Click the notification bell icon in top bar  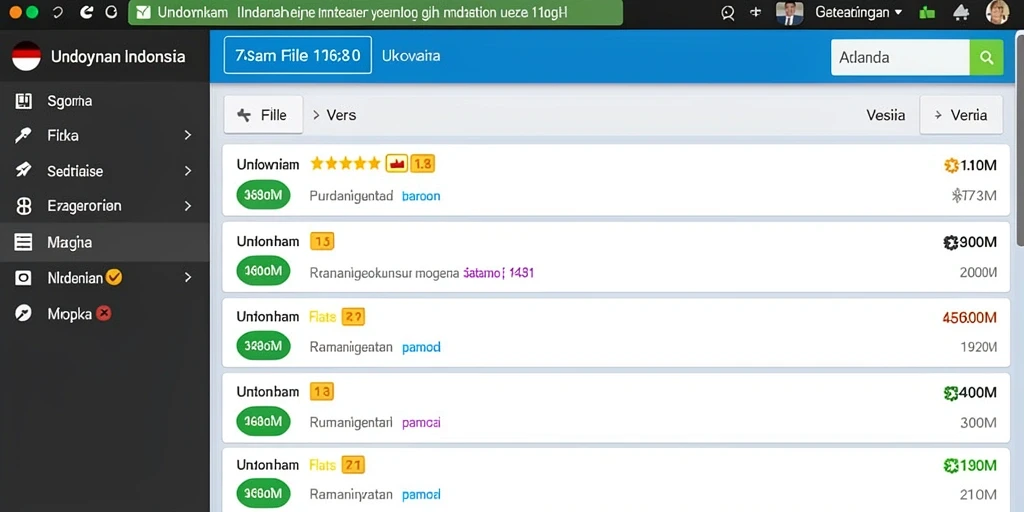click(961, 12)
